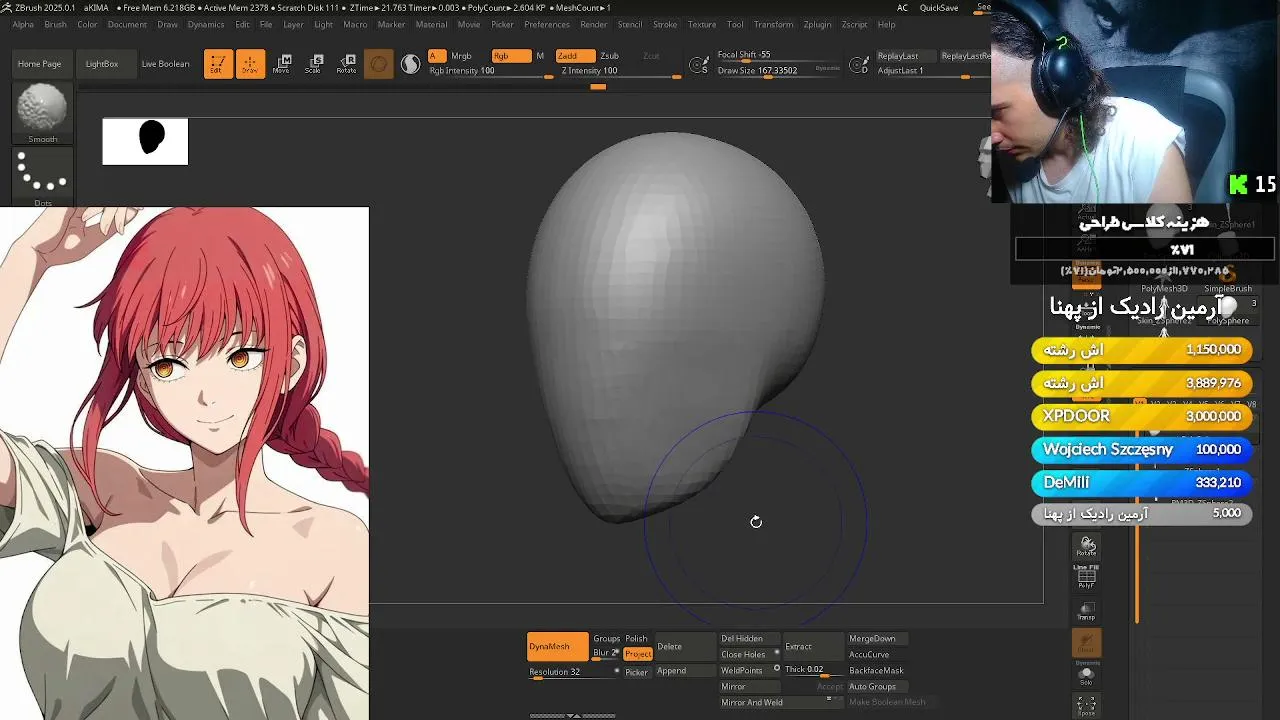Select the Move transform tool
1280x720 pixels.
(282, 64)
